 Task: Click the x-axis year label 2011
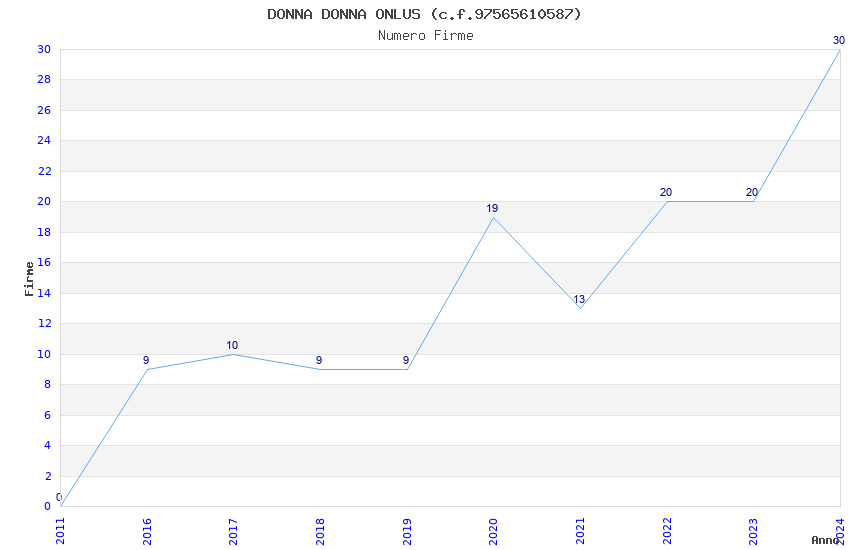point(60,532)
